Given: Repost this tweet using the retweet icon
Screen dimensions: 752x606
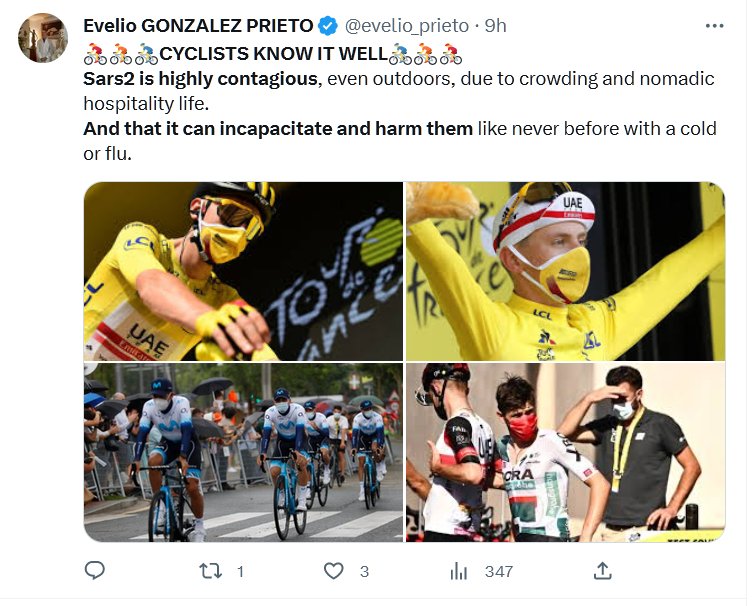Looking at the screenshot, I should pyautogui.click(x=210, y=571).
